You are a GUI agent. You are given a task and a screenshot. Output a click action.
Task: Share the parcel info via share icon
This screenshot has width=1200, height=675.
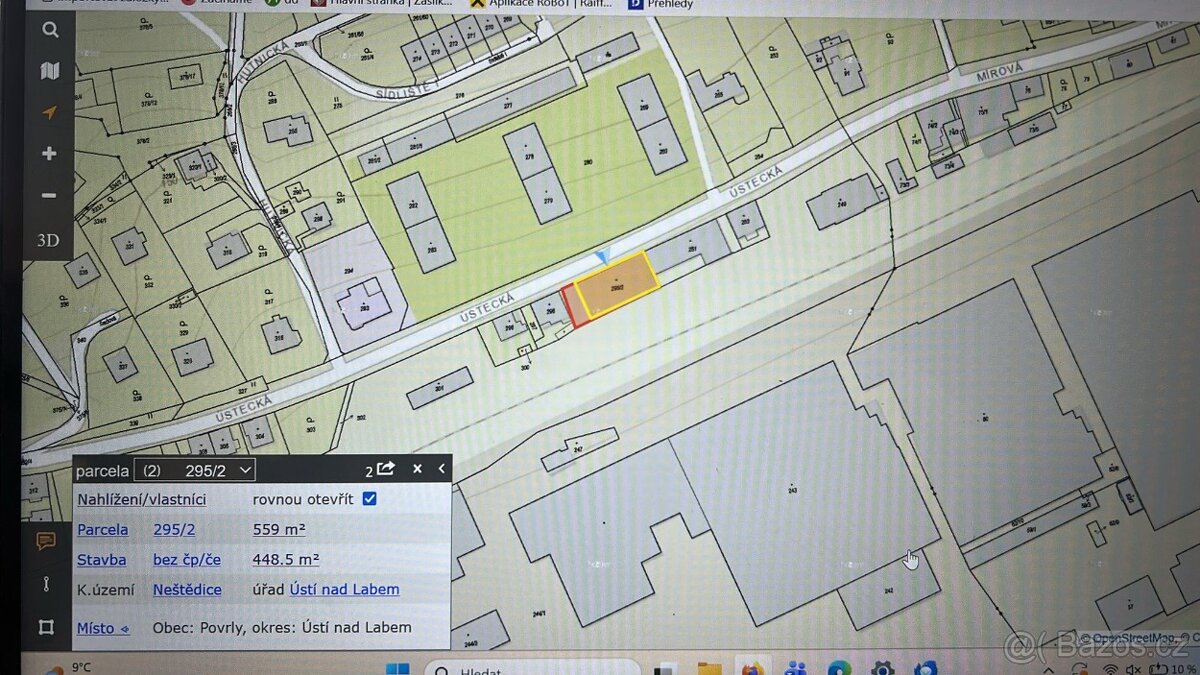pyautogui.click(x=385, y=469)
